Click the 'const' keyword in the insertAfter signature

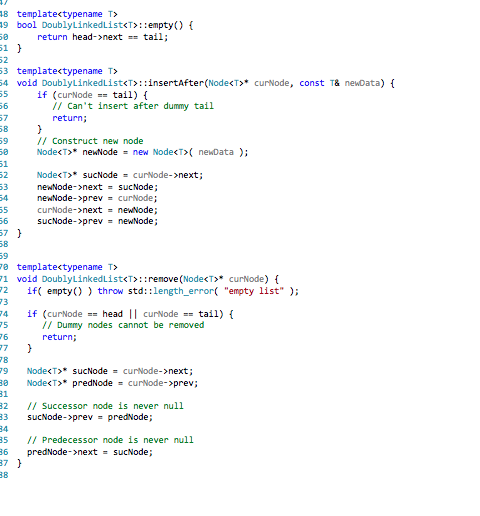tap(312, 83)
